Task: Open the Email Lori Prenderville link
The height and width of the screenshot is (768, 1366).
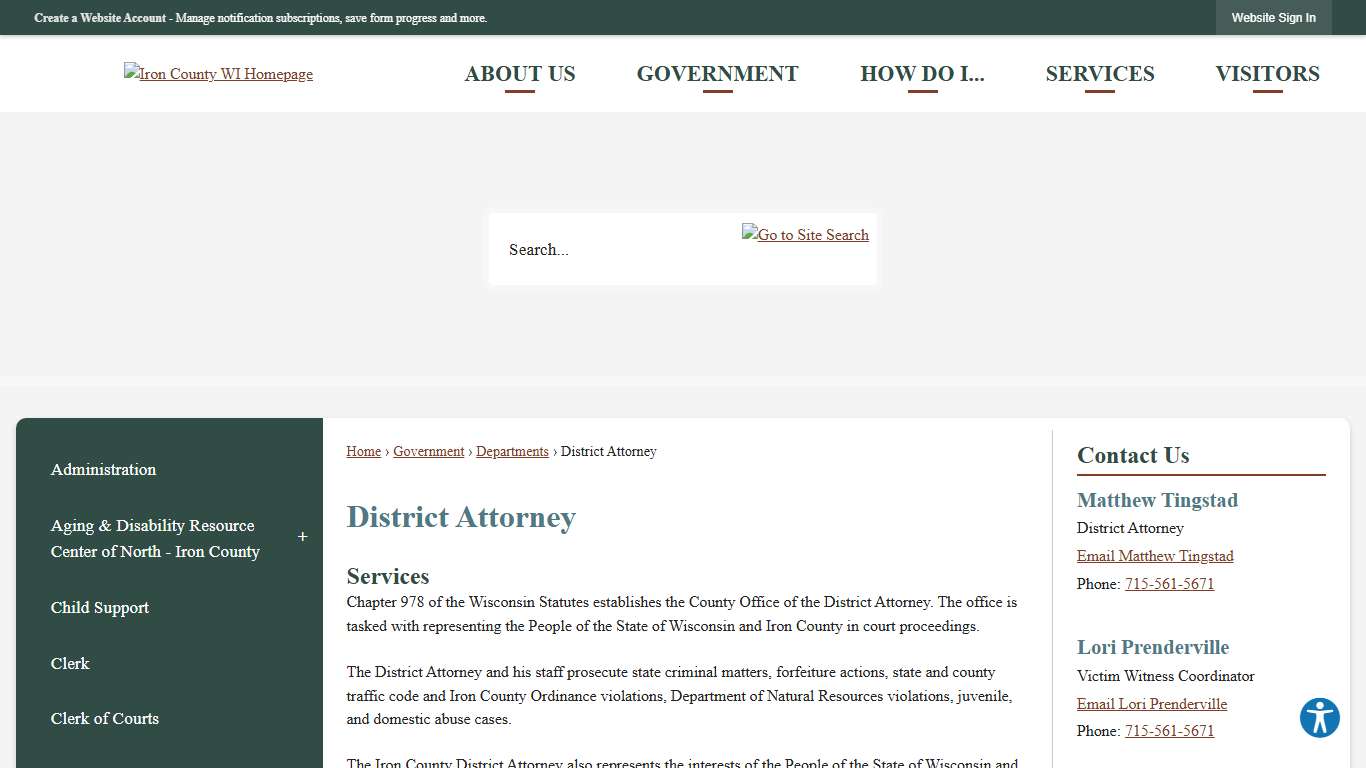Action: coord(1151,704)
